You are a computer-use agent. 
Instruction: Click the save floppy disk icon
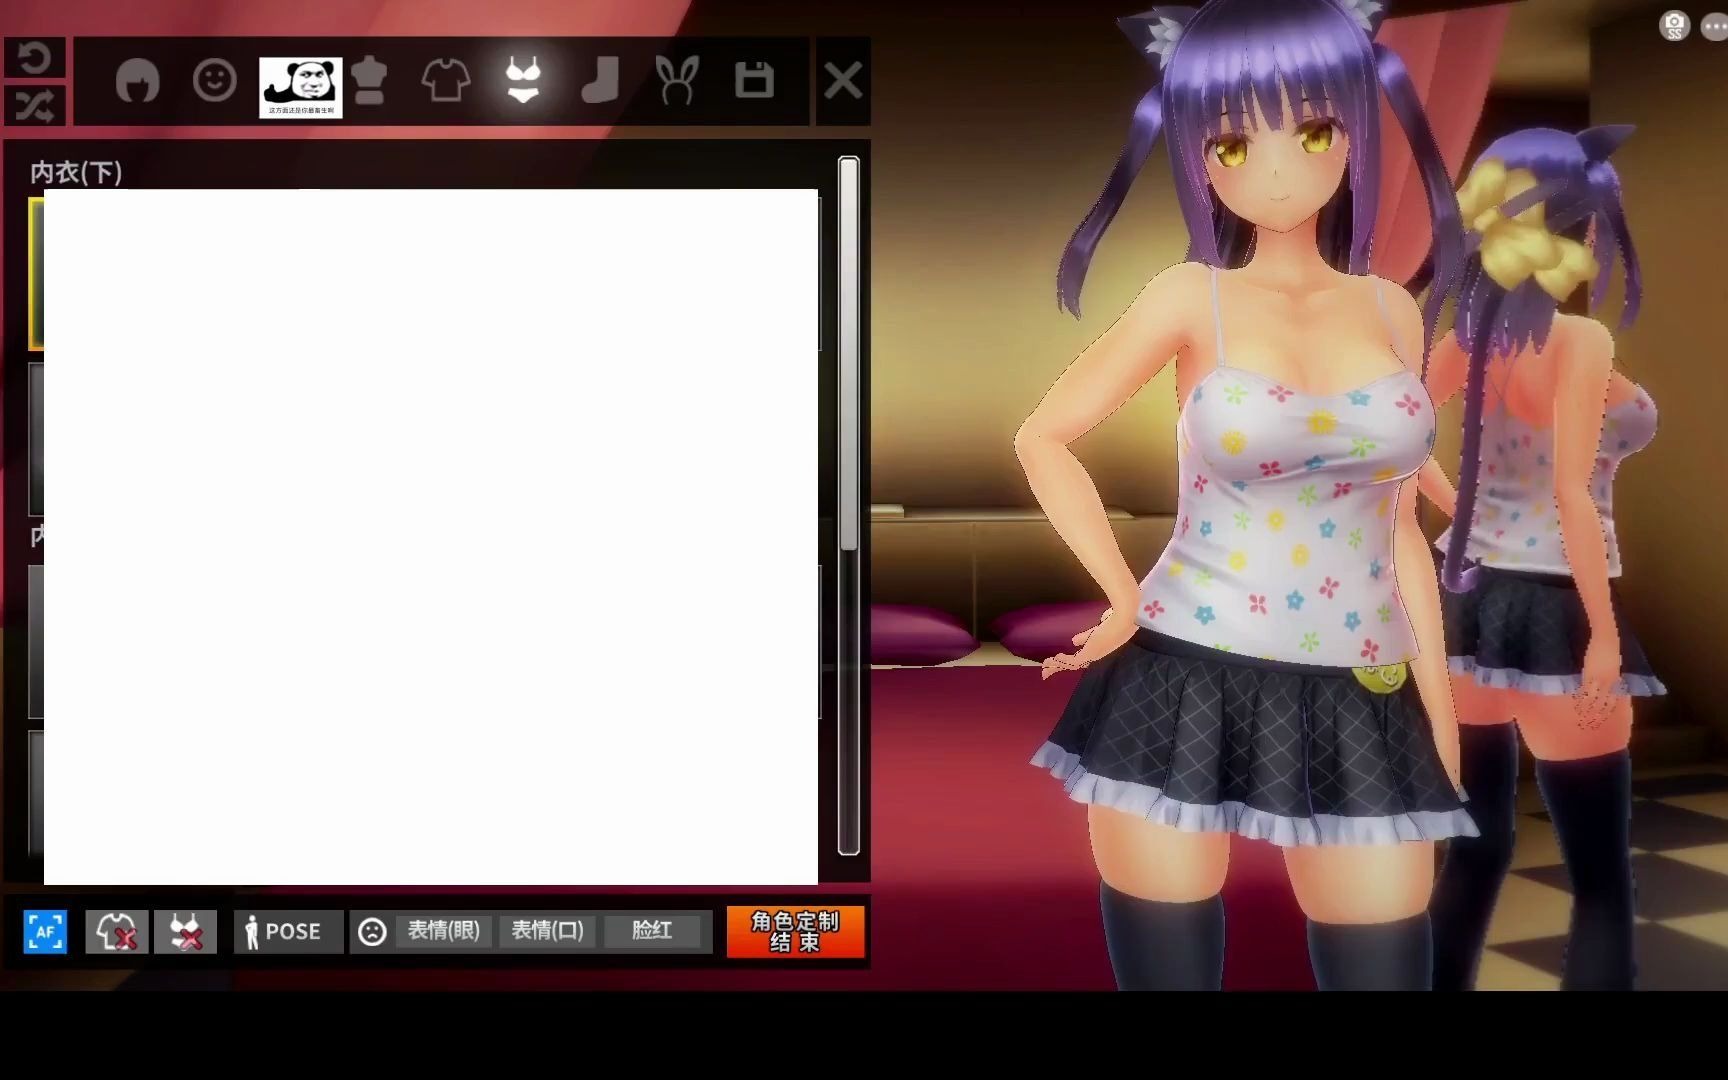754,80
